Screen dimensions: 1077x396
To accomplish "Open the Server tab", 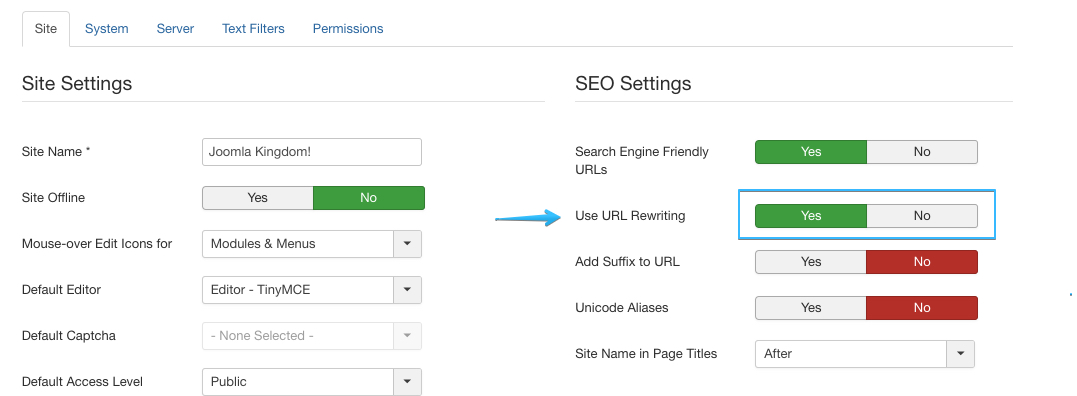I will [x=175, y=29].
